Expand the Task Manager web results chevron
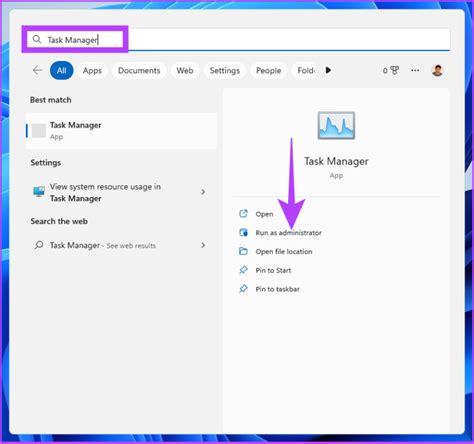 click(x=203, y=245)
